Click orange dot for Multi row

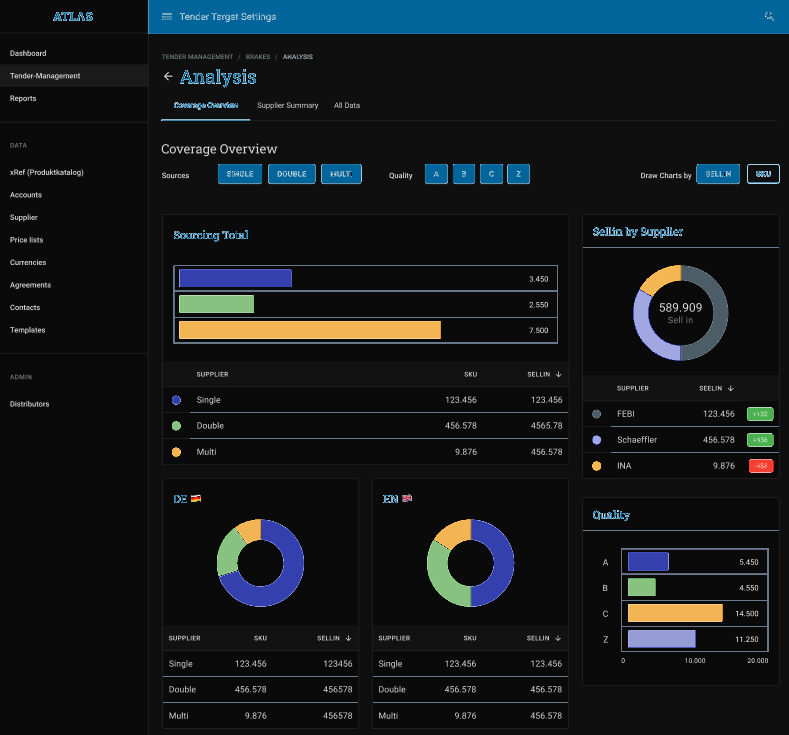[176, 452]
